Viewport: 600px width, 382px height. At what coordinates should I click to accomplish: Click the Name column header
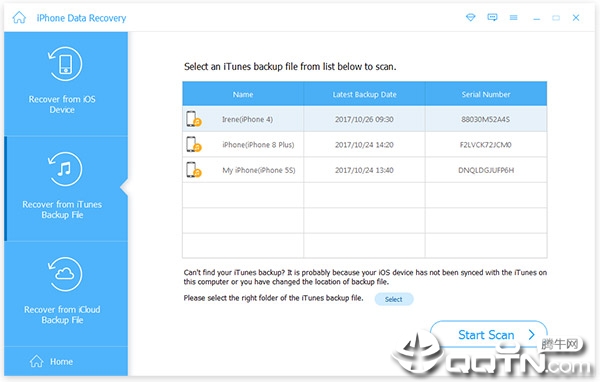(243, 94)
